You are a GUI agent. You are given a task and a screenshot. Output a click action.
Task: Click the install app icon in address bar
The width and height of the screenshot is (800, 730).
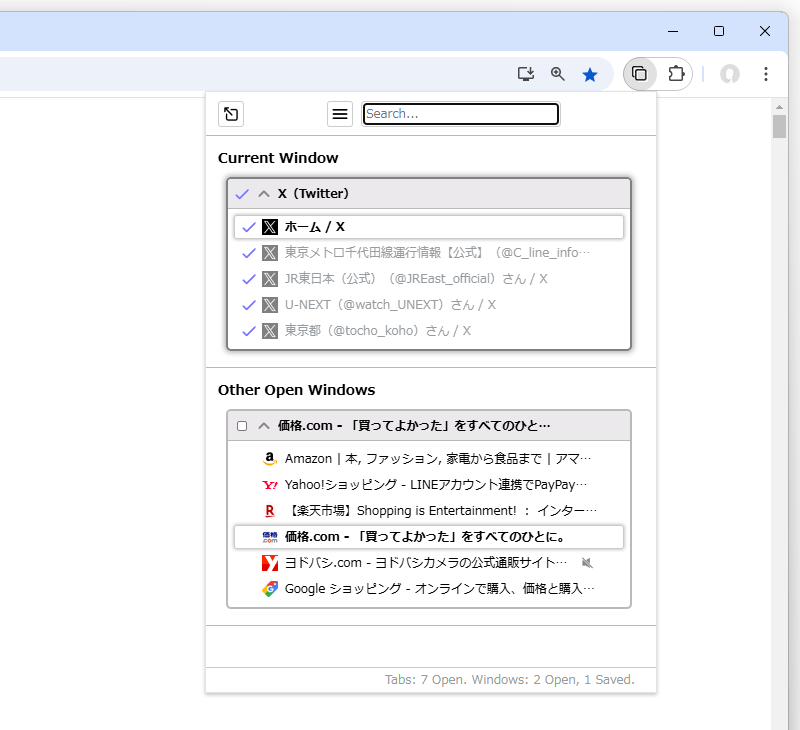click(x=526, y=74)
